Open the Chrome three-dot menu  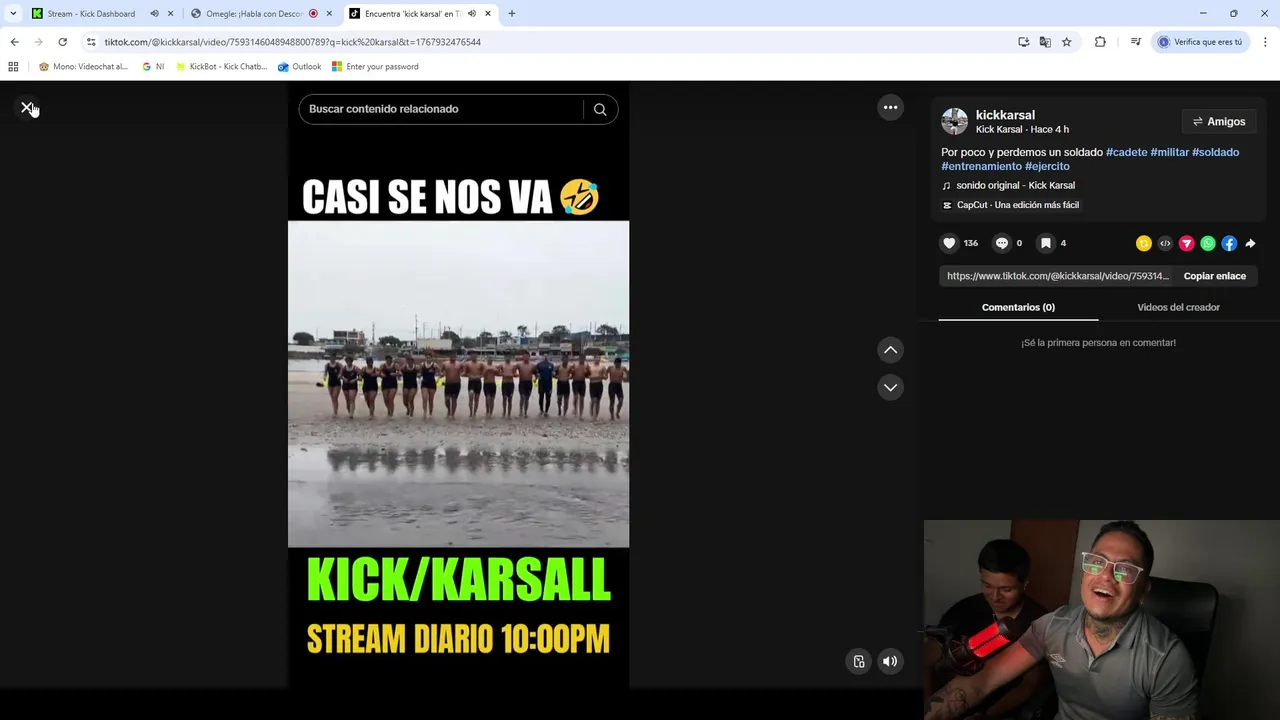pos(1266,42)
